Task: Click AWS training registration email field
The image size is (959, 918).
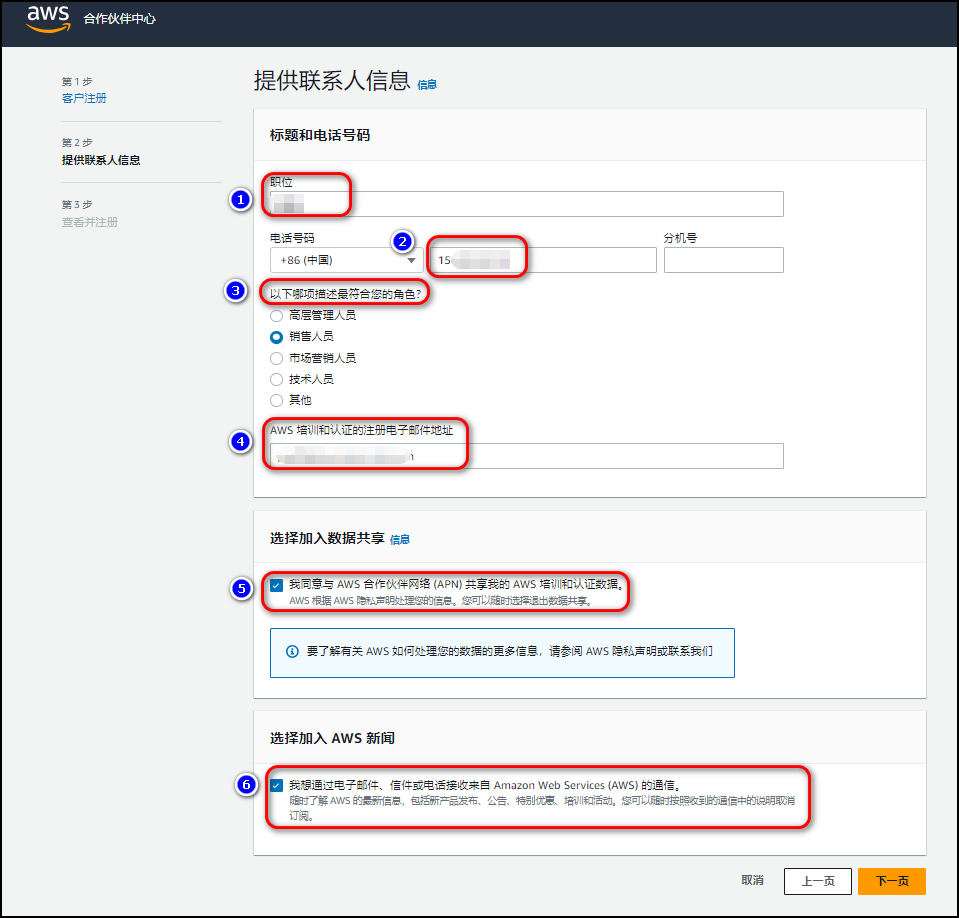Action: coord(527,456)
